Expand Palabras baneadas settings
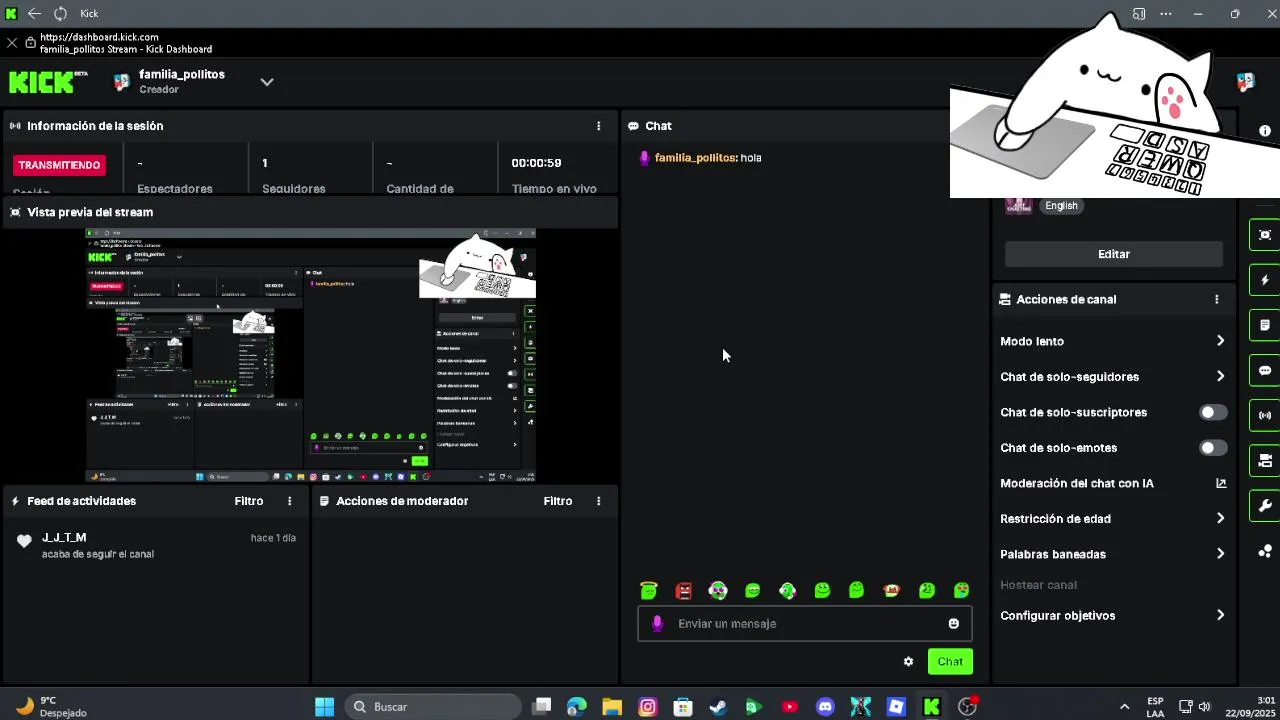This screenshot has height=720, width=1280. click(x=1112, y=554)
